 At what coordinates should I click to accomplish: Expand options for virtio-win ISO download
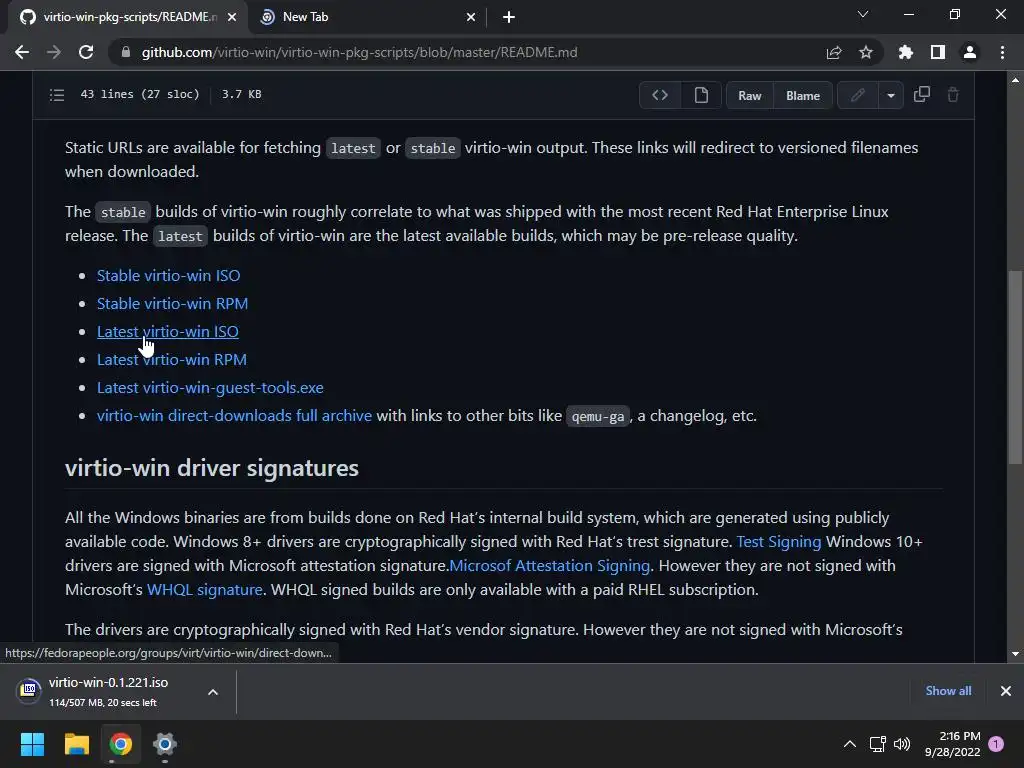coord(213,692)
